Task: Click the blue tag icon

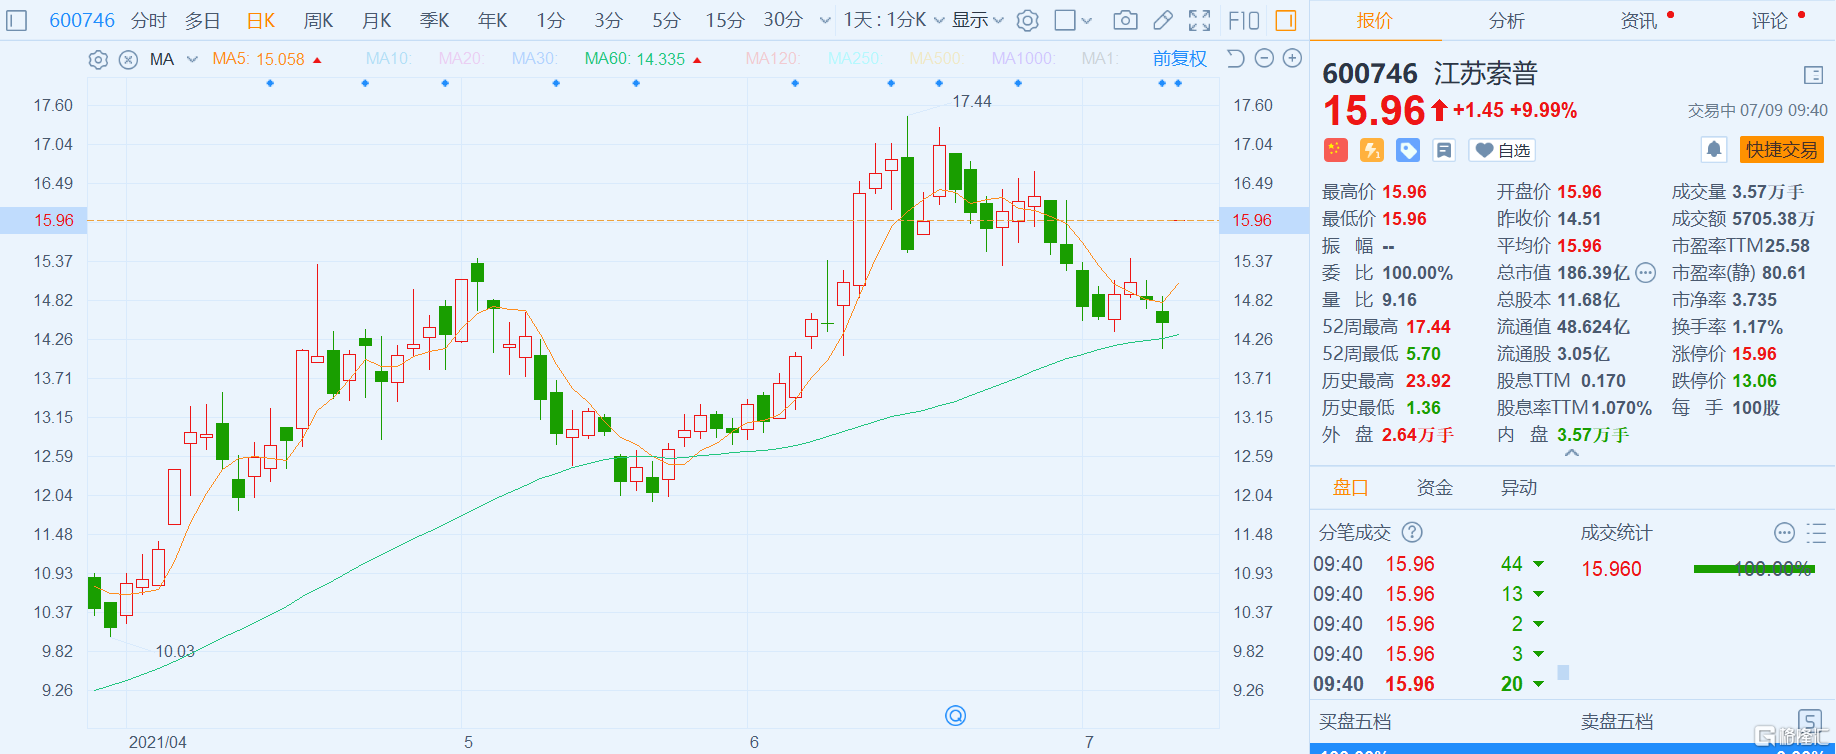Action: click(1408, 150)
